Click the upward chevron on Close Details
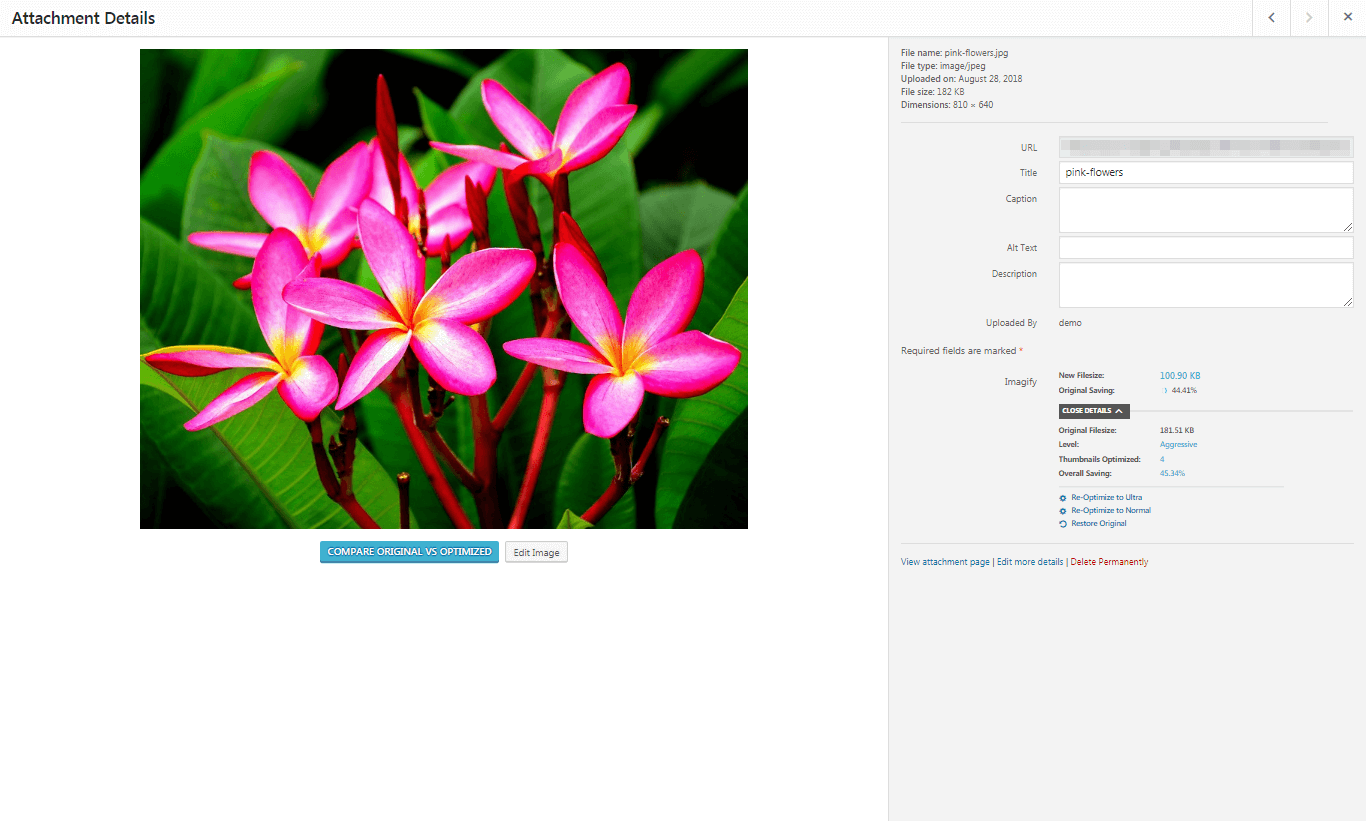Image resolution: width=1366 pixels, height=821 pixels. (1119, 411)
